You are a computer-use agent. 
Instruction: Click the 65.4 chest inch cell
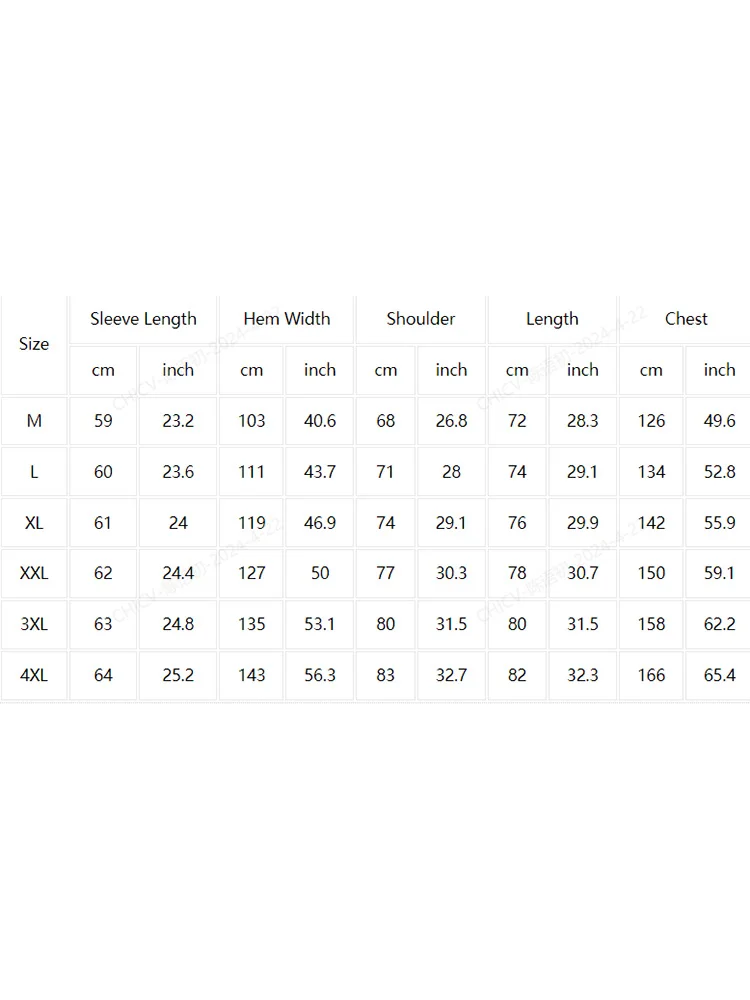[719, 675]
